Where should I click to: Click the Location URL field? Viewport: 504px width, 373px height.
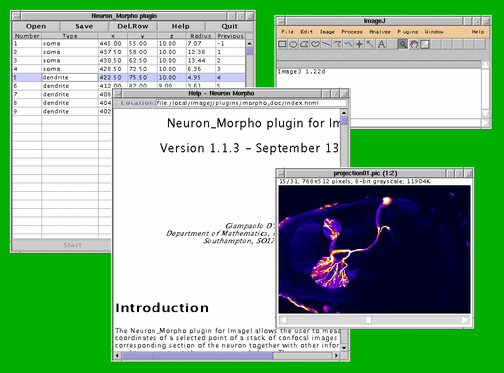[x=251, y=103]
